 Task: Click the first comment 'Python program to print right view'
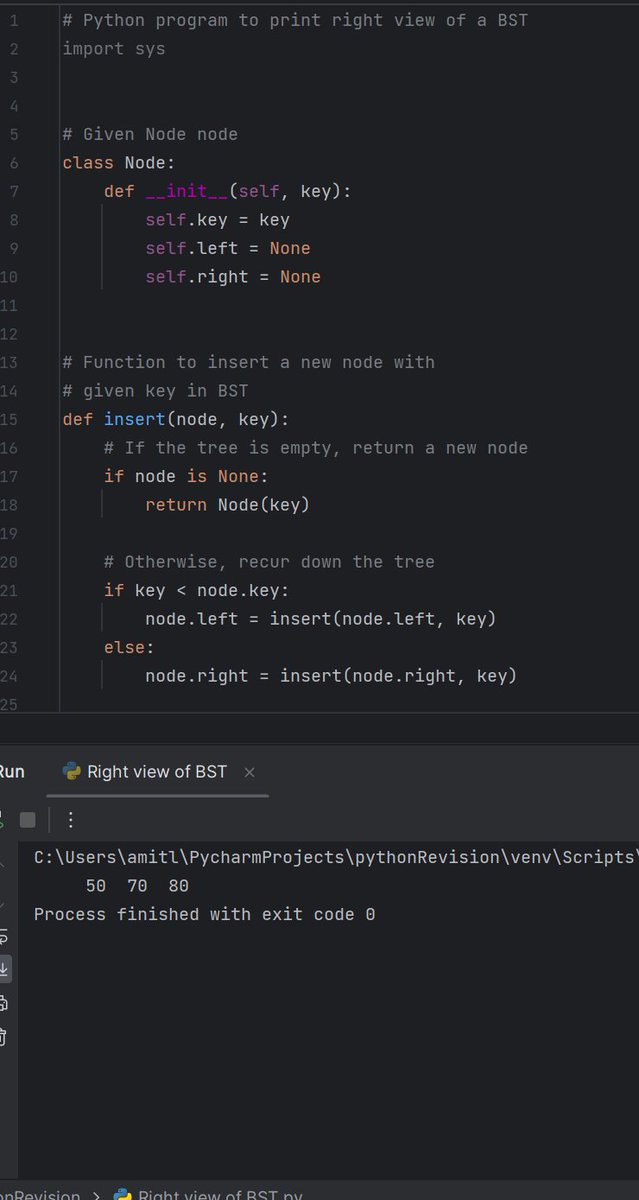click(295, 20)
